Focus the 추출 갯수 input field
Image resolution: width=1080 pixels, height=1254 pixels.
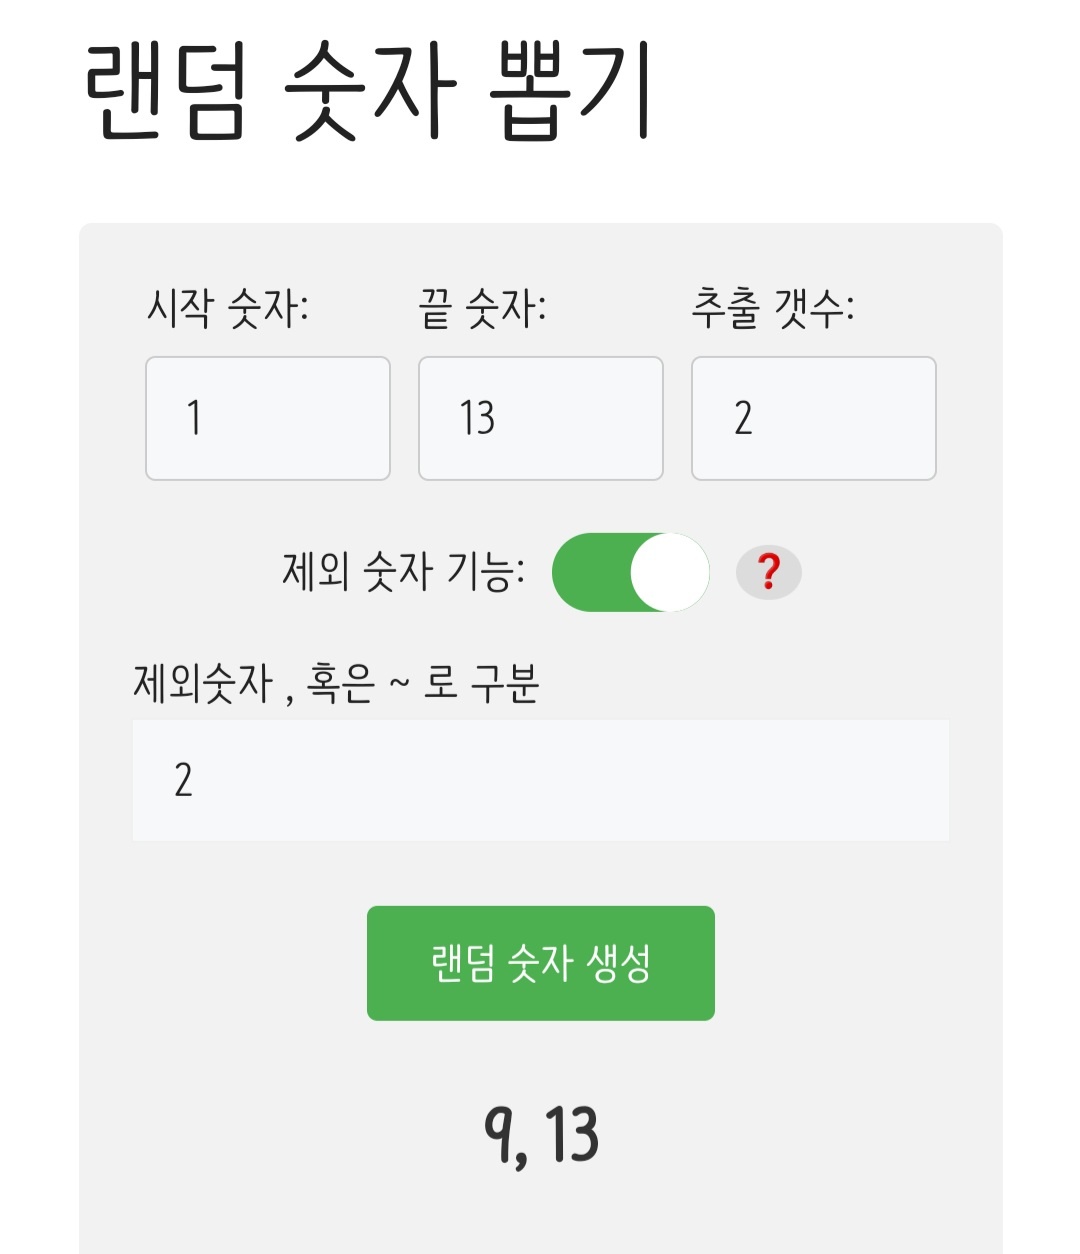813,418
